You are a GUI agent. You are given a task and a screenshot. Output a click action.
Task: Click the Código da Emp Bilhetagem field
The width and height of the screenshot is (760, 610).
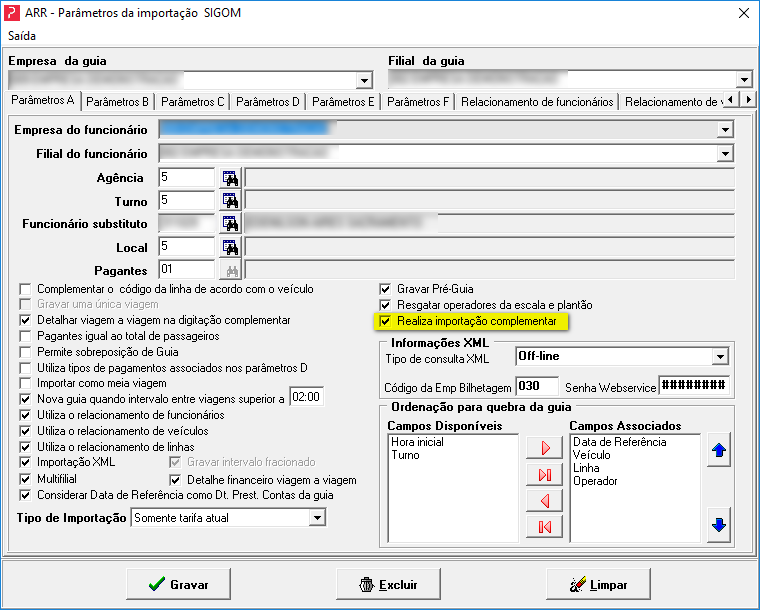point(537,386)
